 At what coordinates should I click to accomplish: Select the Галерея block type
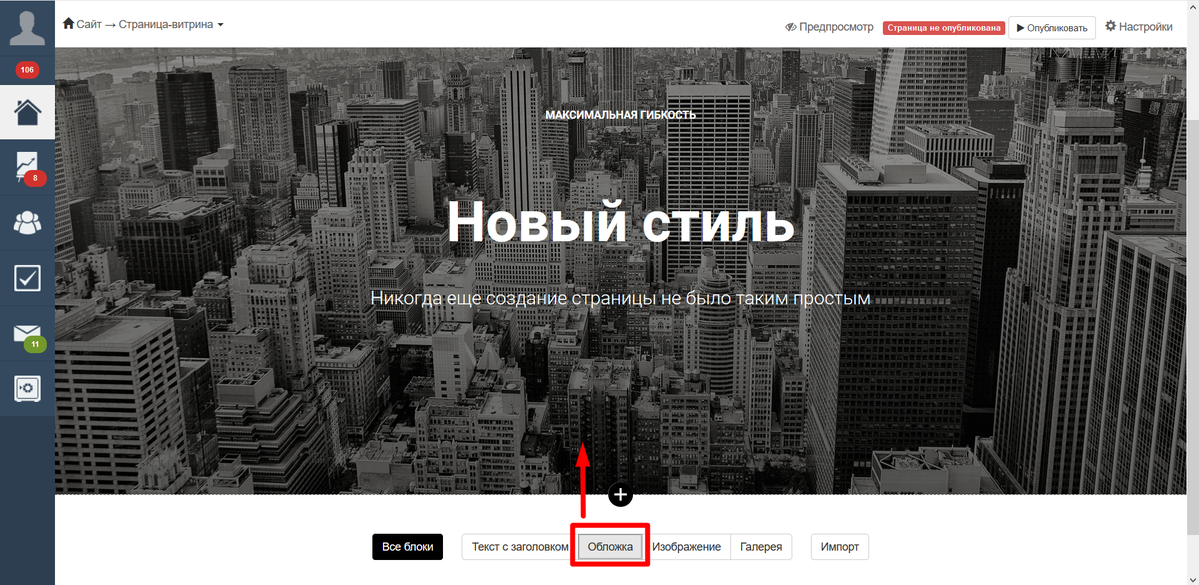tap(761, 547)
